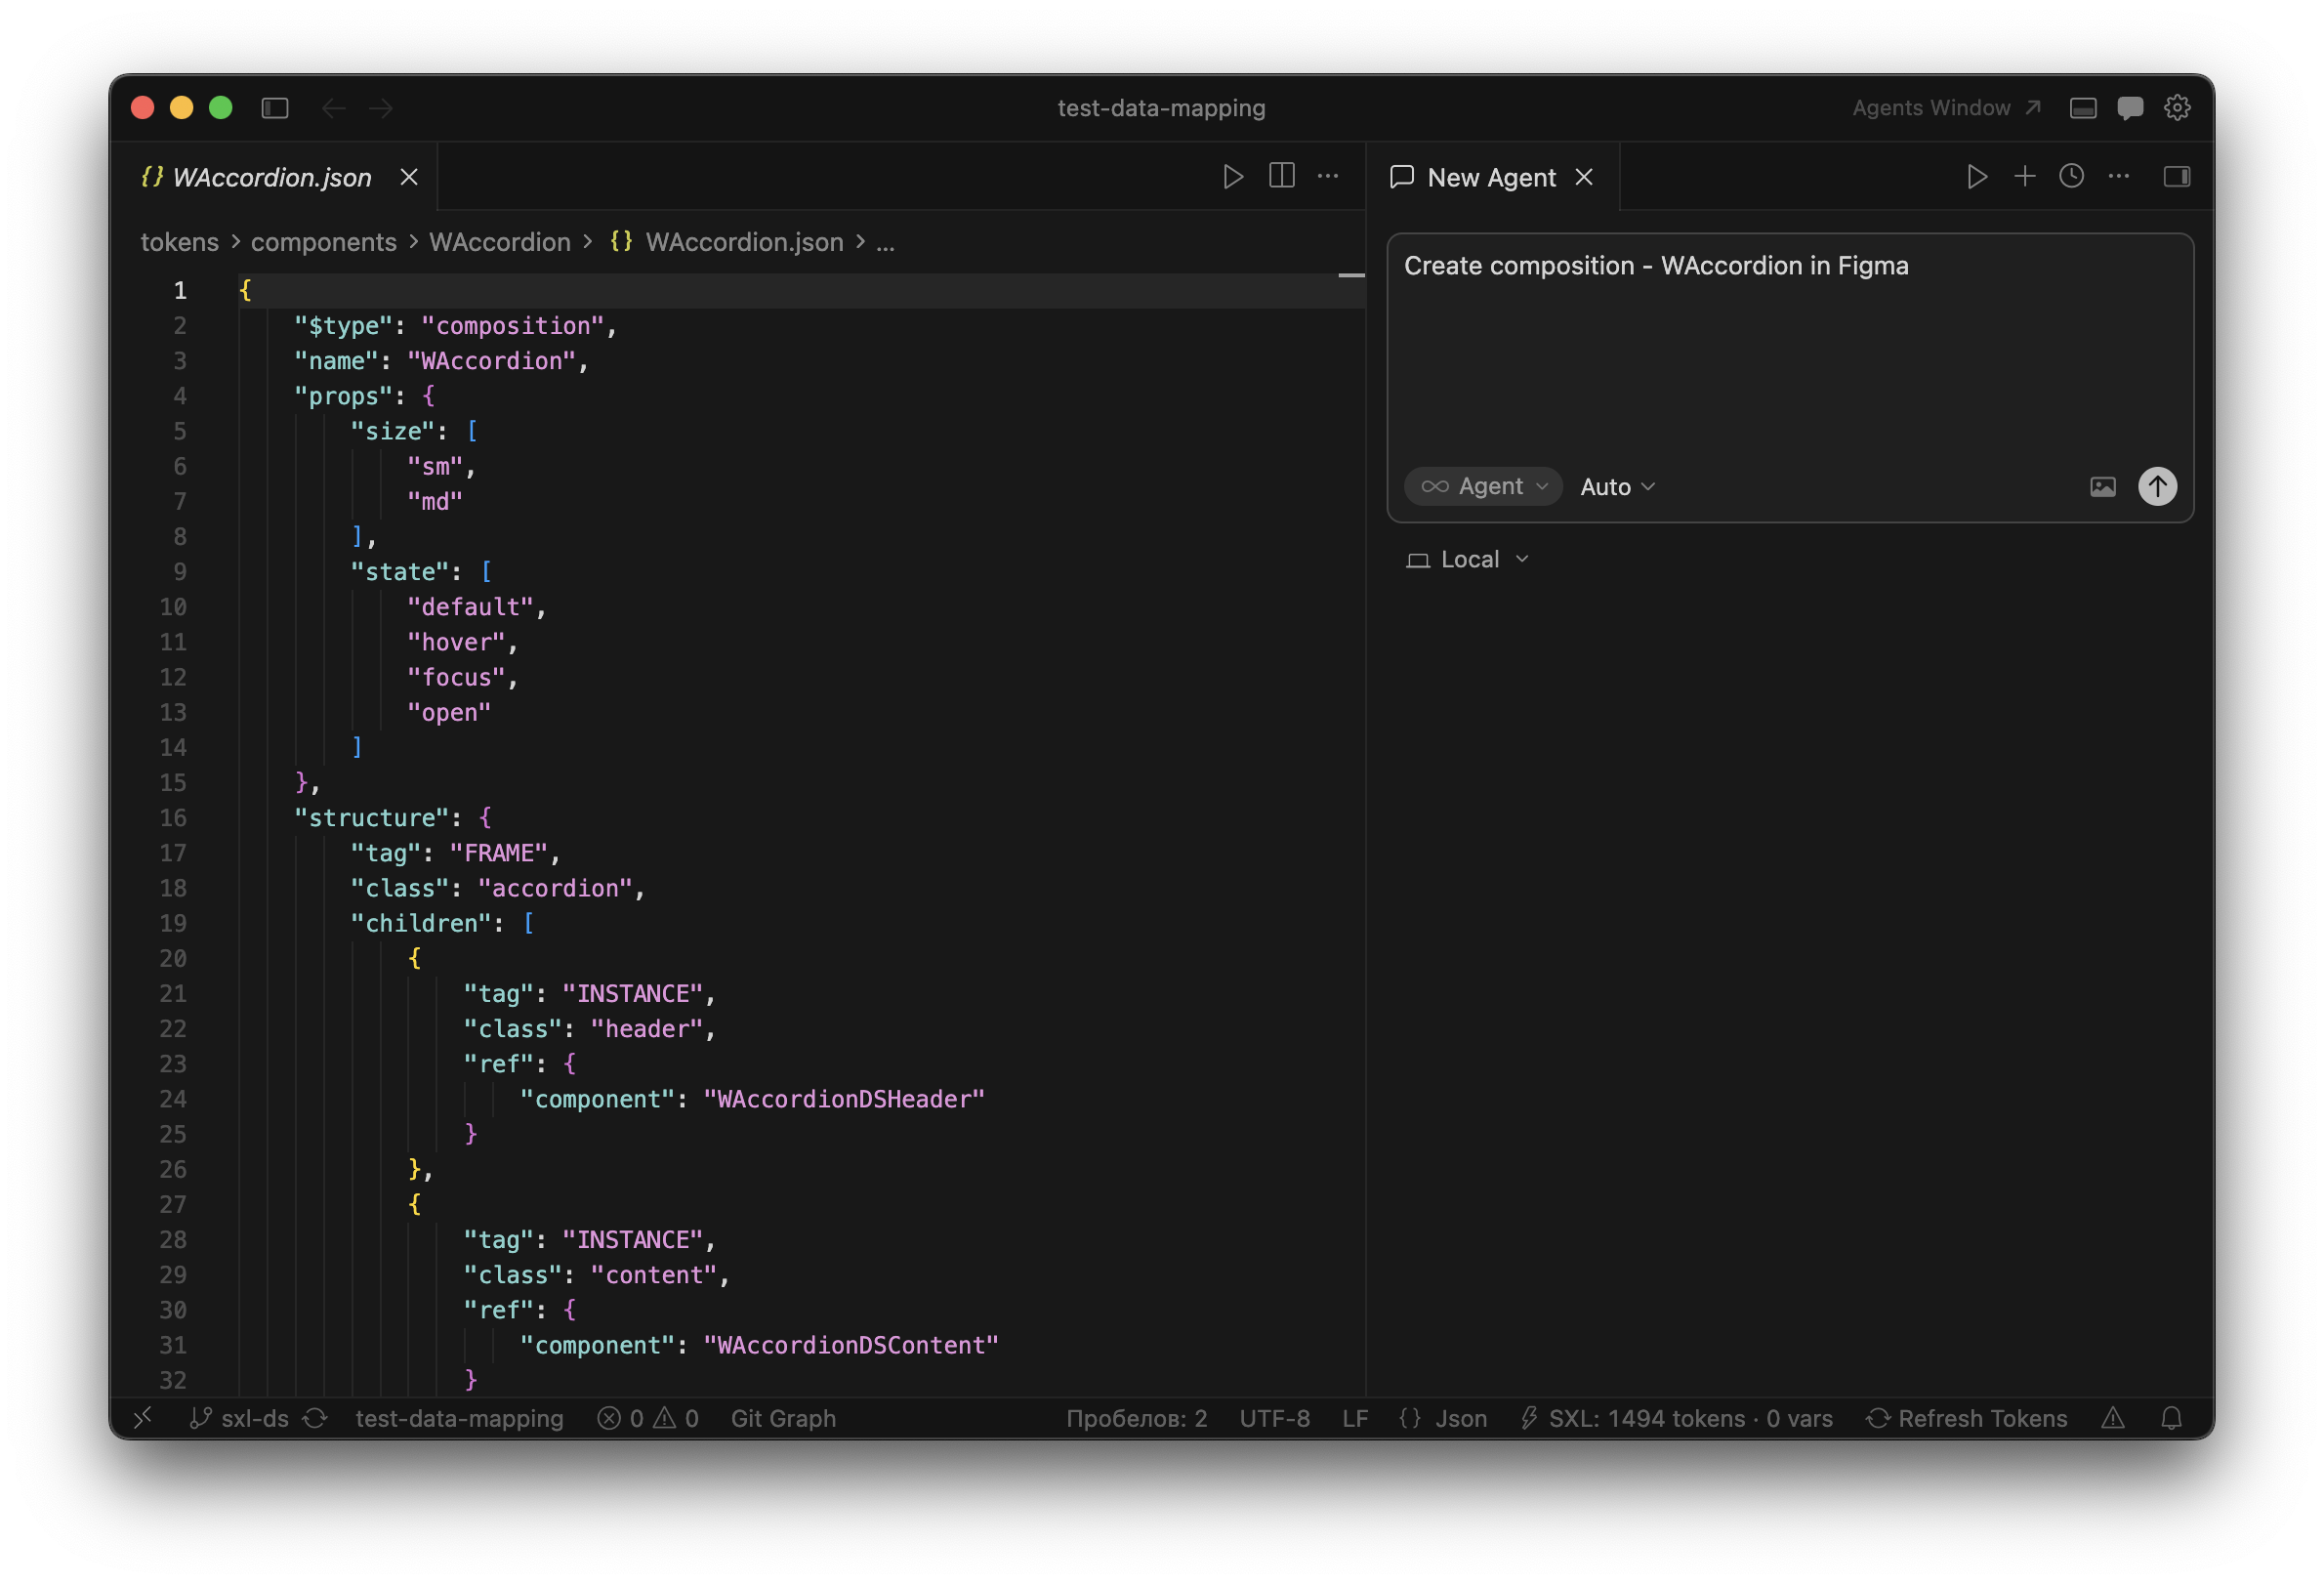This screenshot has width=2324, height=1584.
Task: Click the "open" state value
Action: (x=449, y=712)
